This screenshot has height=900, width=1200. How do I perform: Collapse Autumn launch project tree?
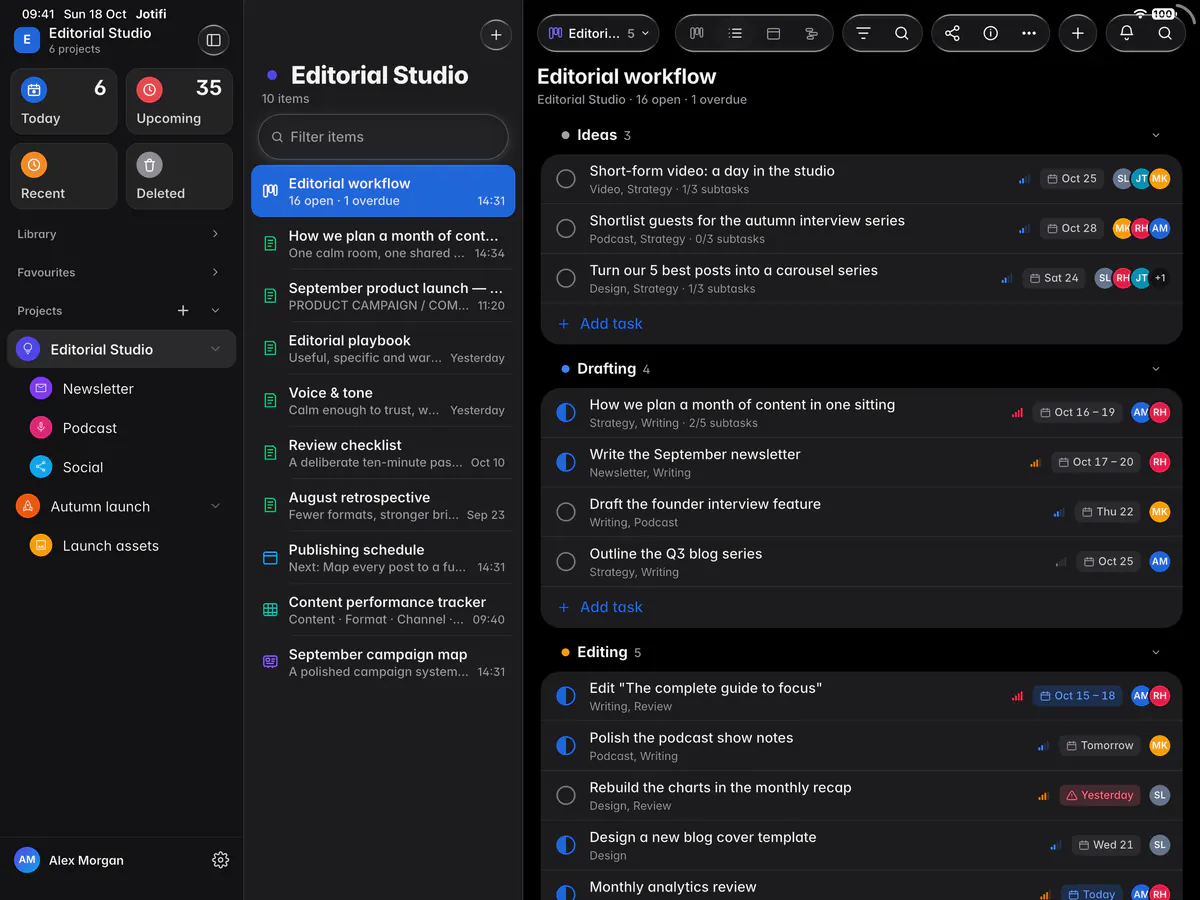[215, 507]
